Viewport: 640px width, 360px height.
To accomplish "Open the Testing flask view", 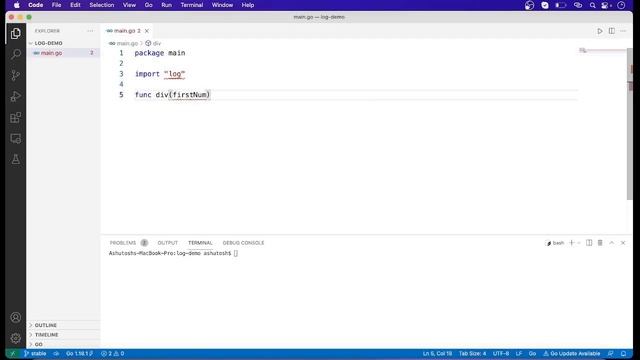I will click(x=16, y=159).
